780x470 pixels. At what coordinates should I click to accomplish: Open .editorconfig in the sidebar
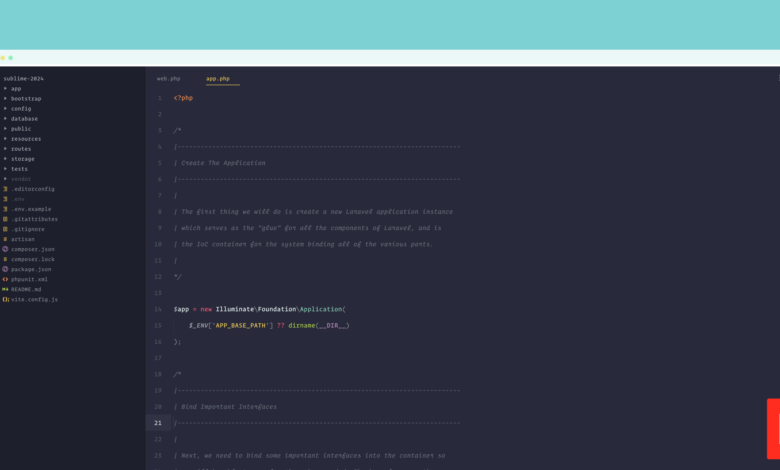click(33, 189)
